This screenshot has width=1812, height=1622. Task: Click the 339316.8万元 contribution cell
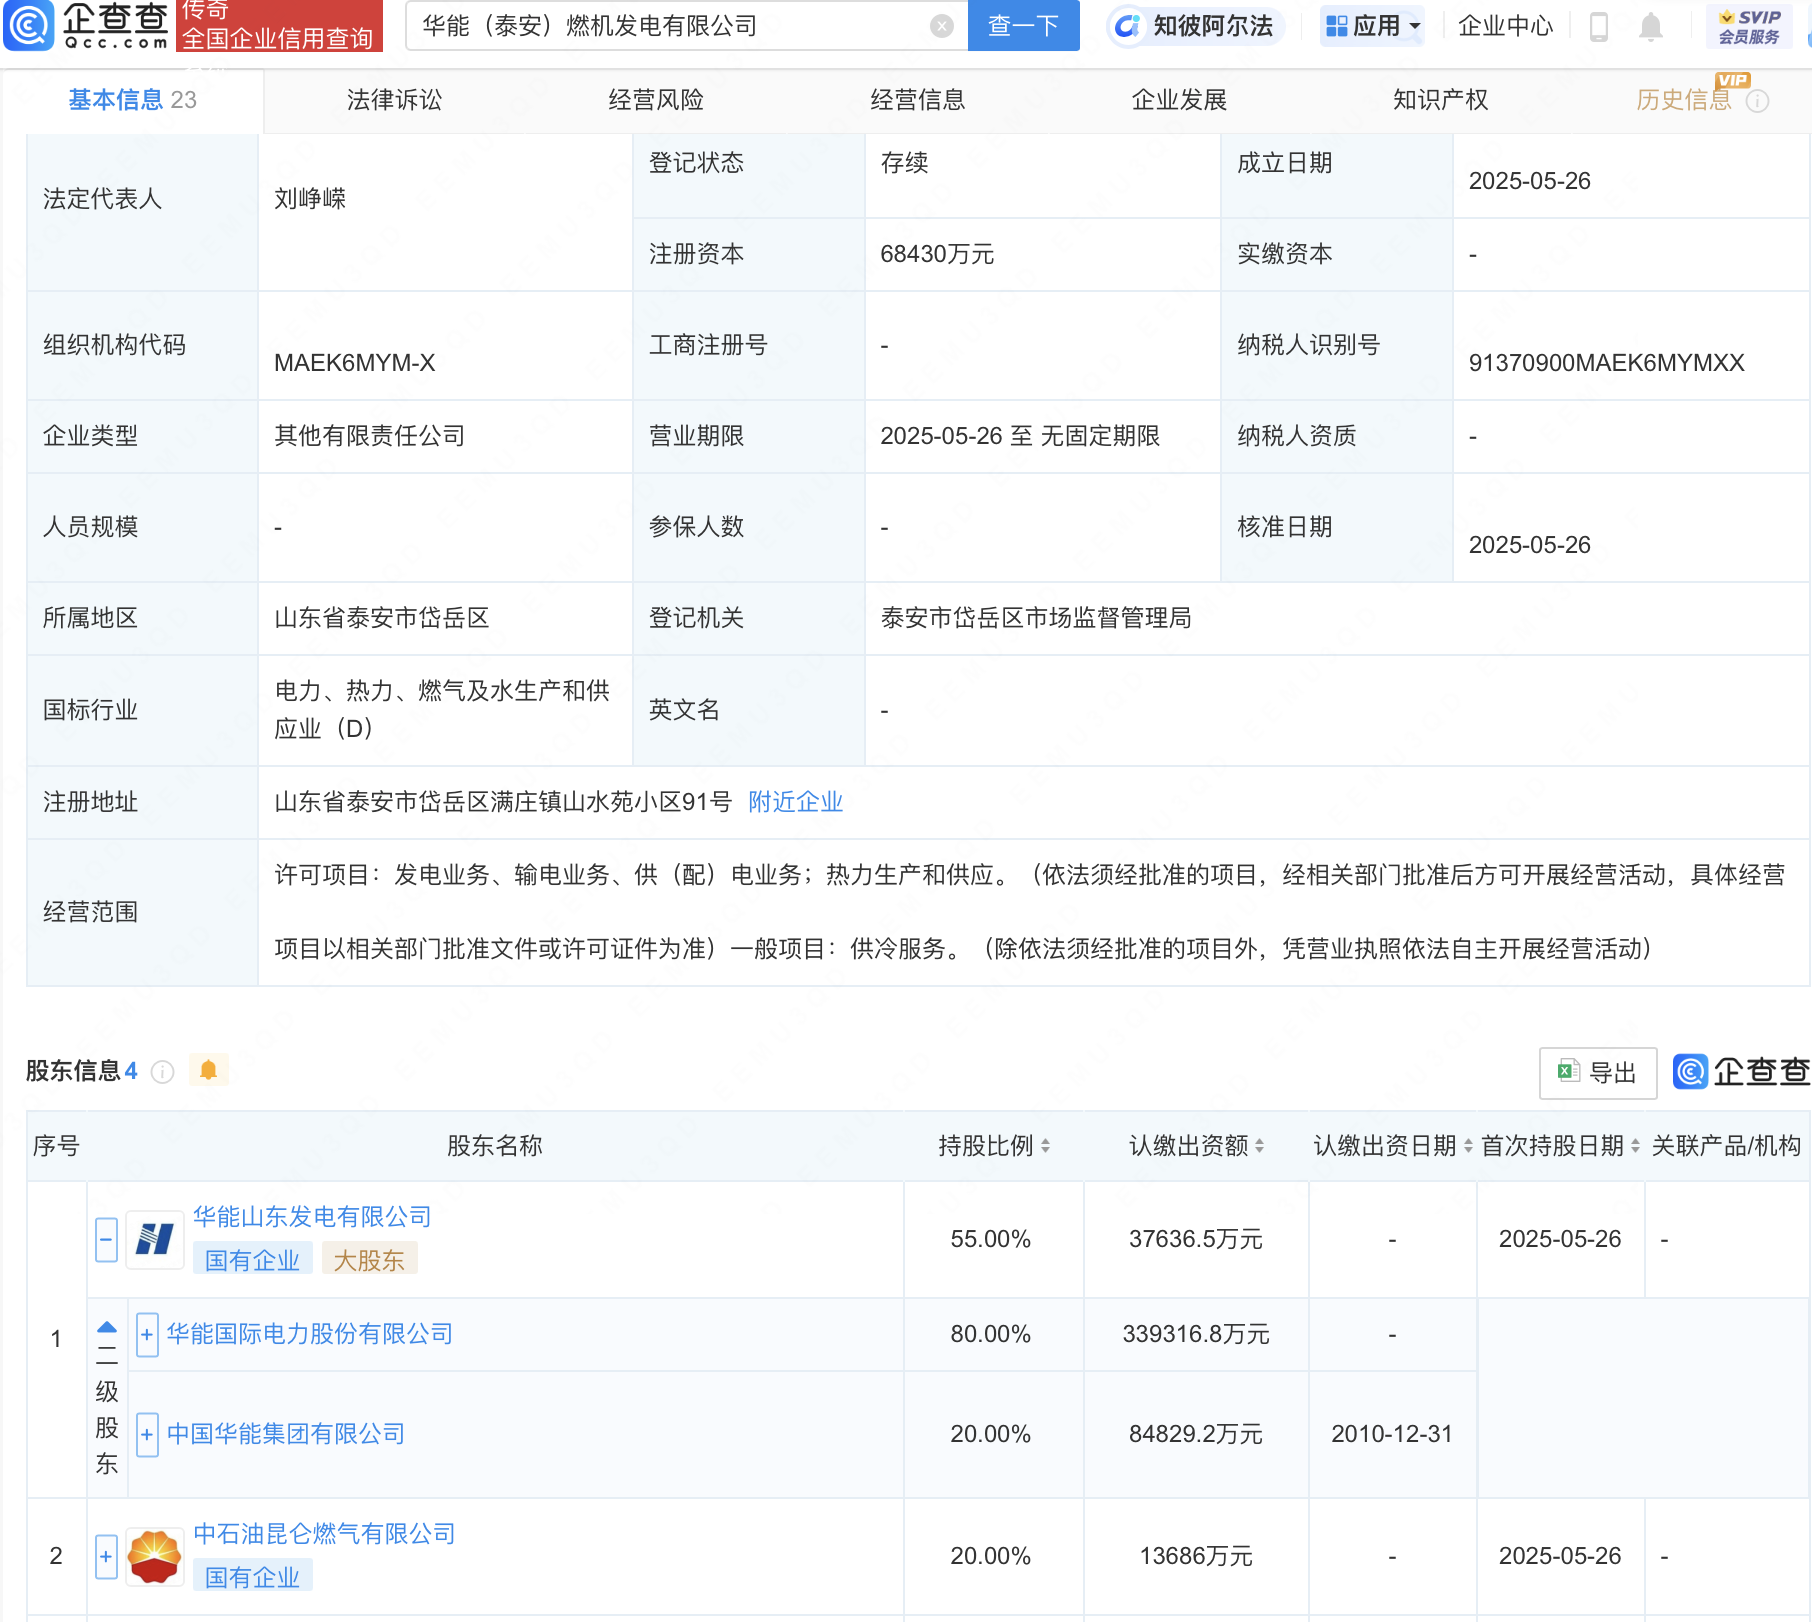pos(1196,1335)
